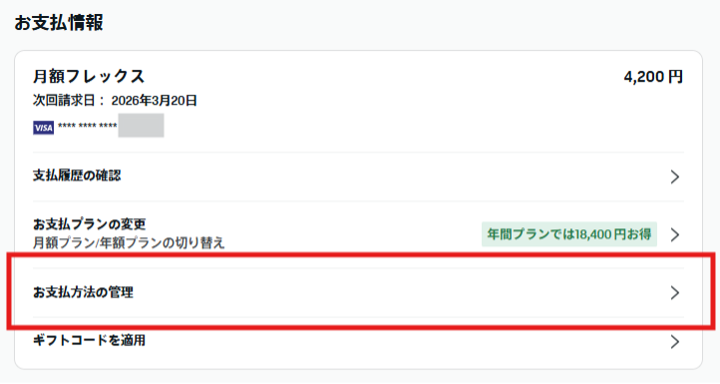Viewport: 720px width, 384px height.
Task: Click the green 年間プランでは18,400円お得 badge
Action: (x=569, y=234)
